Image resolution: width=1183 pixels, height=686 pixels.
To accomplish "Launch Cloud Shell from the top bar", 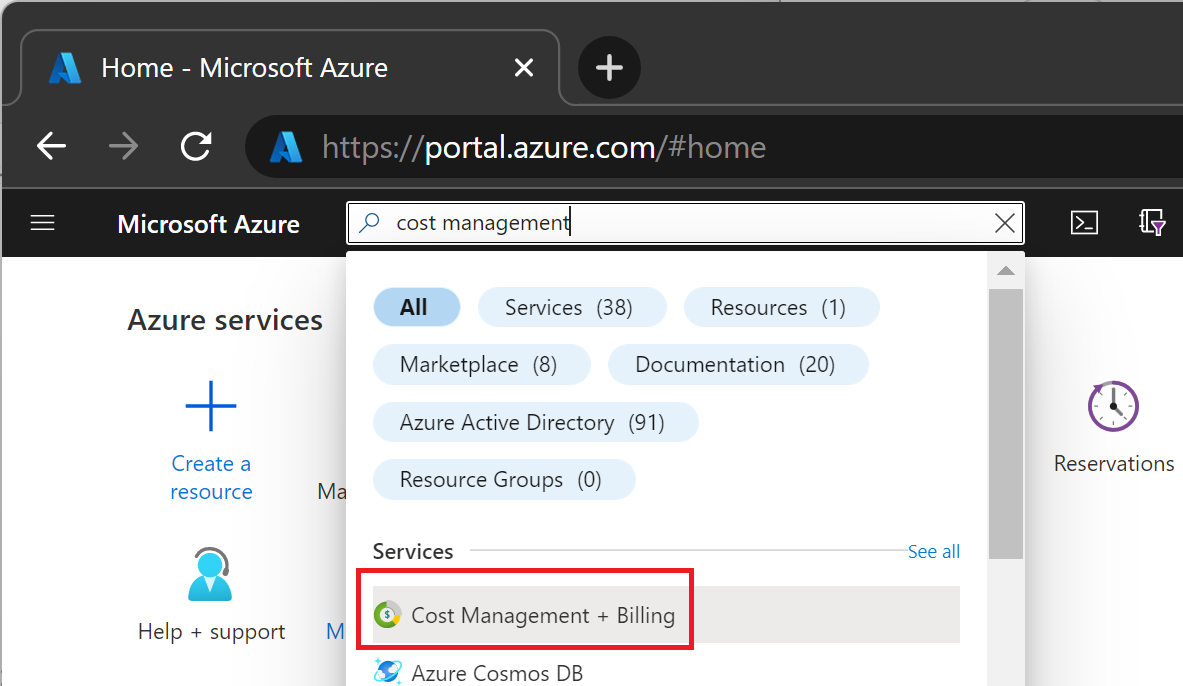I will click(x=1084, y=223).
